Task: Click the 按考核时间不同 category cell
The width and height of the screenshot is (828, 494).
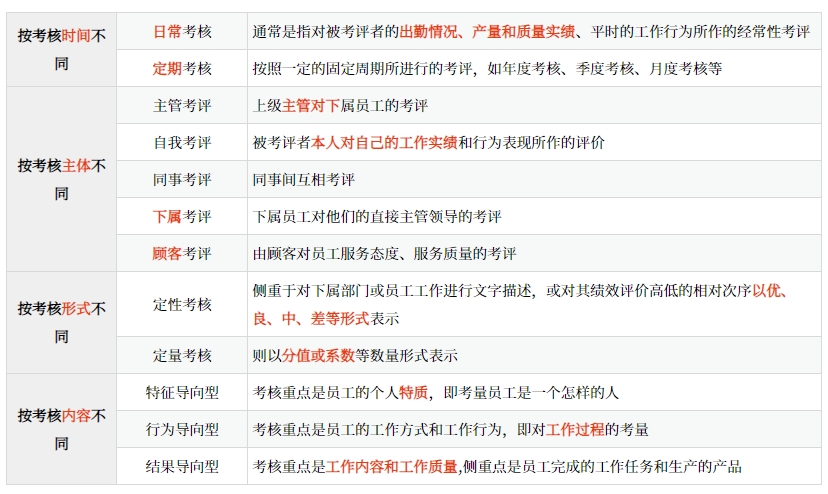Action: pos(62,50)
